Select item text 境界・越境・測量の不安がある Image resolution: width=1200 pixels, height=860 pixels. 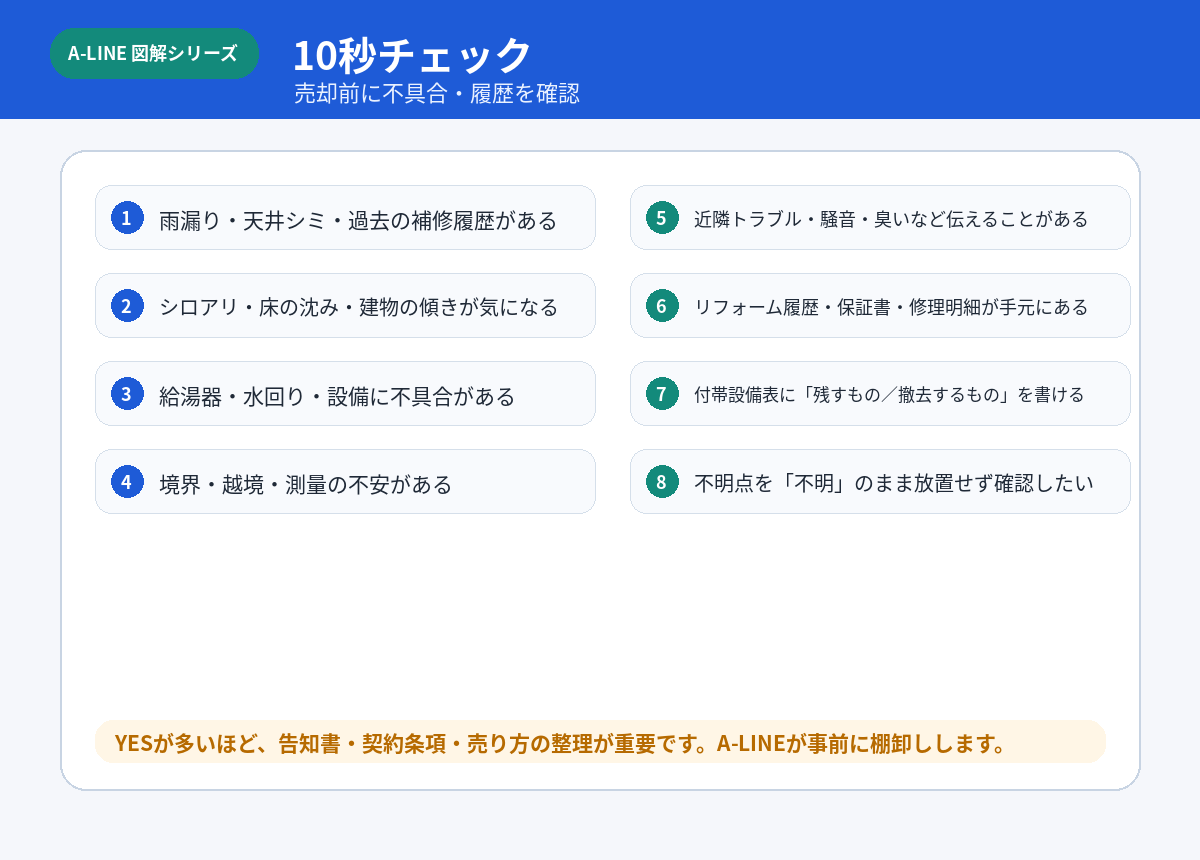pos(306,484)
